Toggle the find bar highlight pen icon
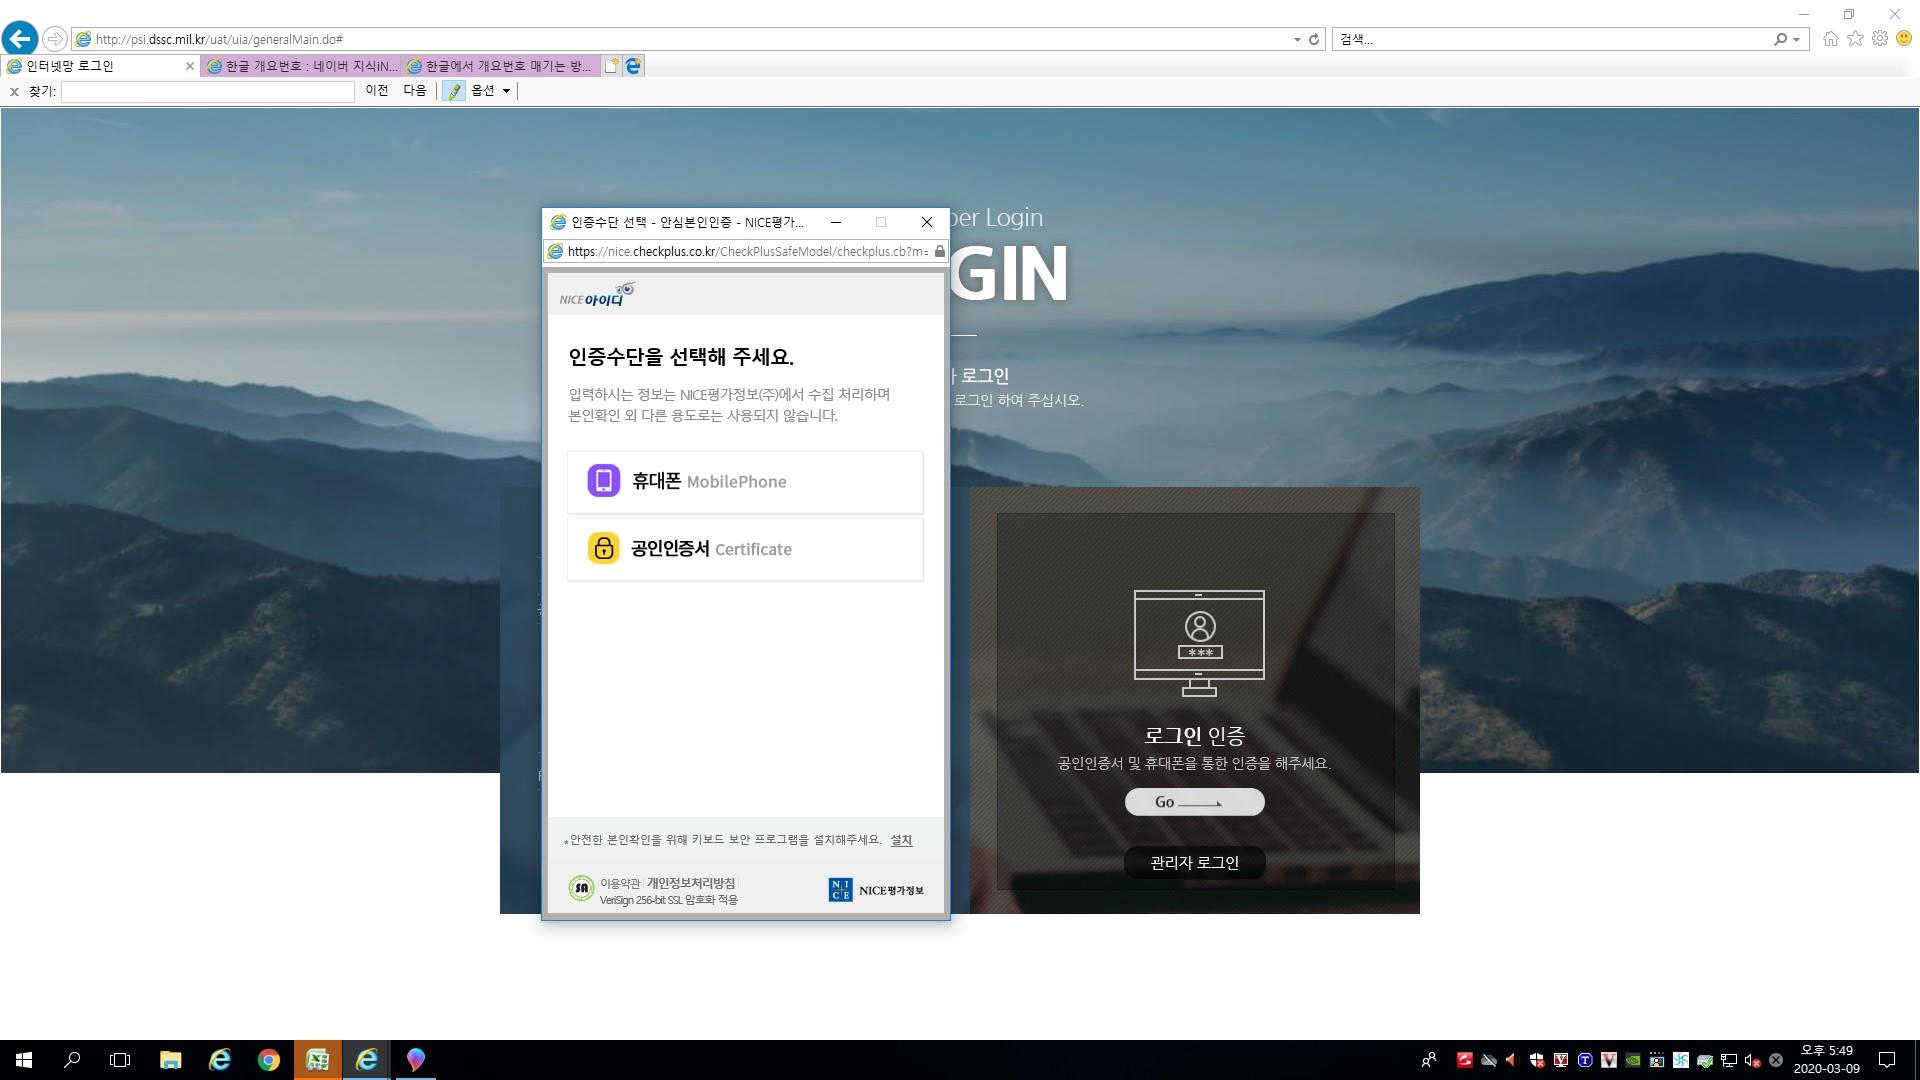 pyautogui.click(x=454, y=91)
